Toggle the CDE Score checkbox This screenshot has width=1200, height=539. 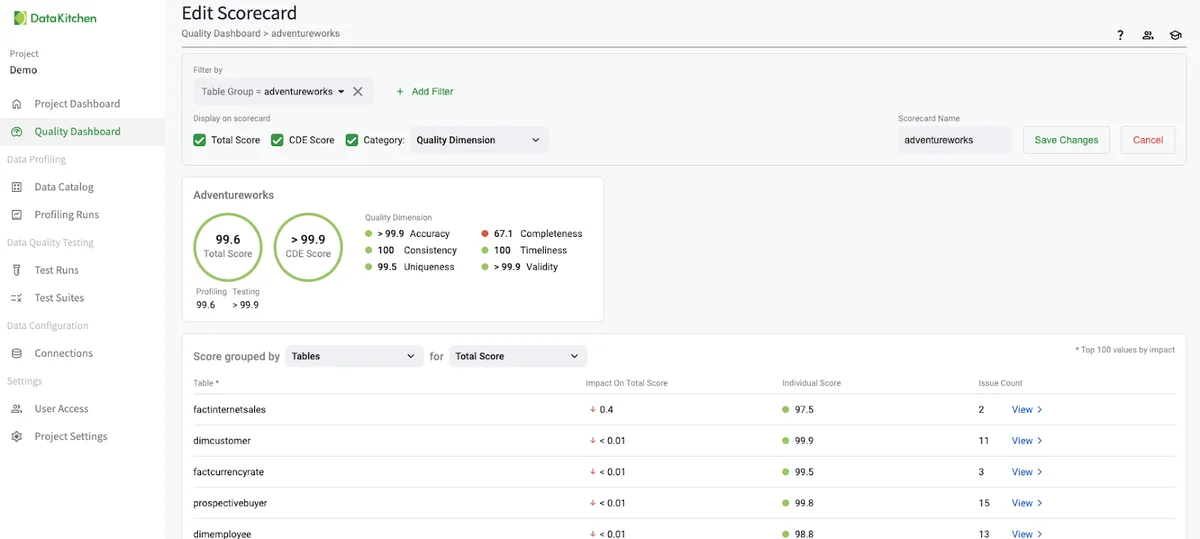[278, 140]
